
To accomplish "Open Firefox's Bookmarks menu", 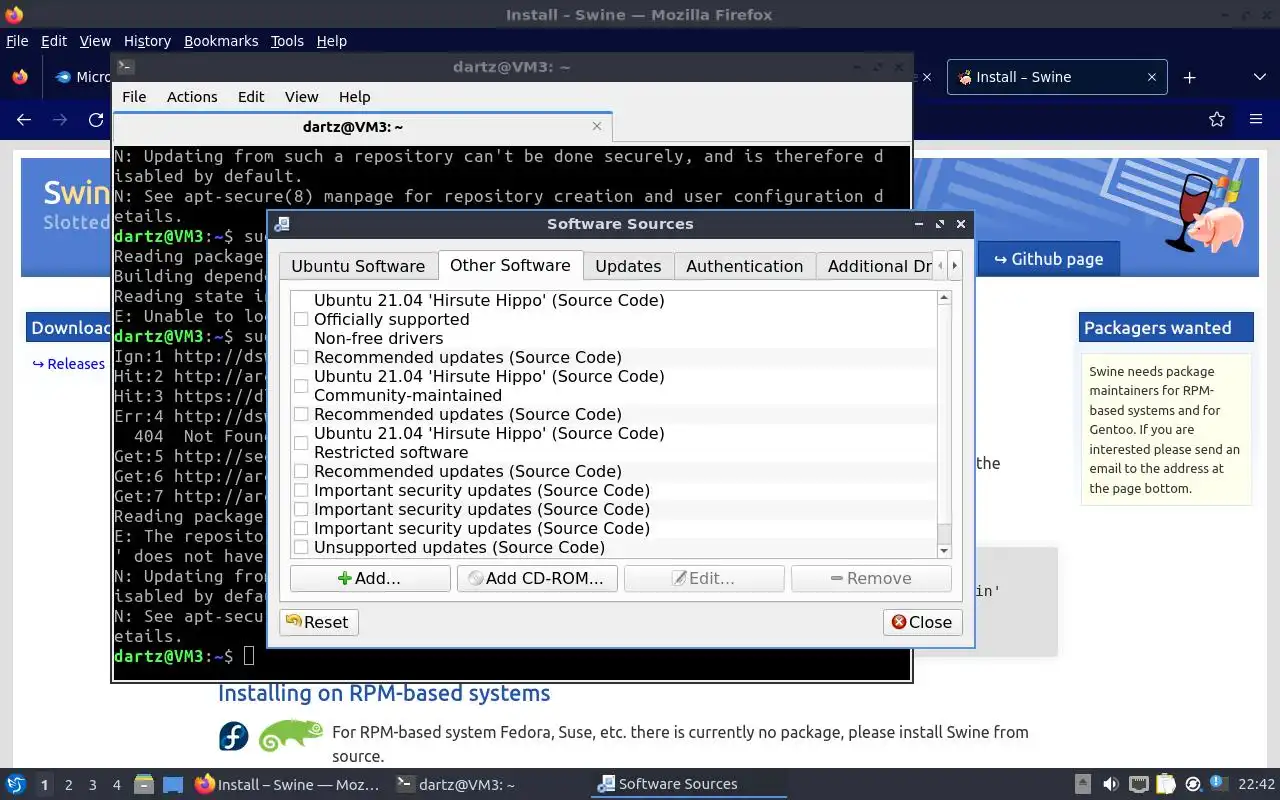I will [221, 41].
